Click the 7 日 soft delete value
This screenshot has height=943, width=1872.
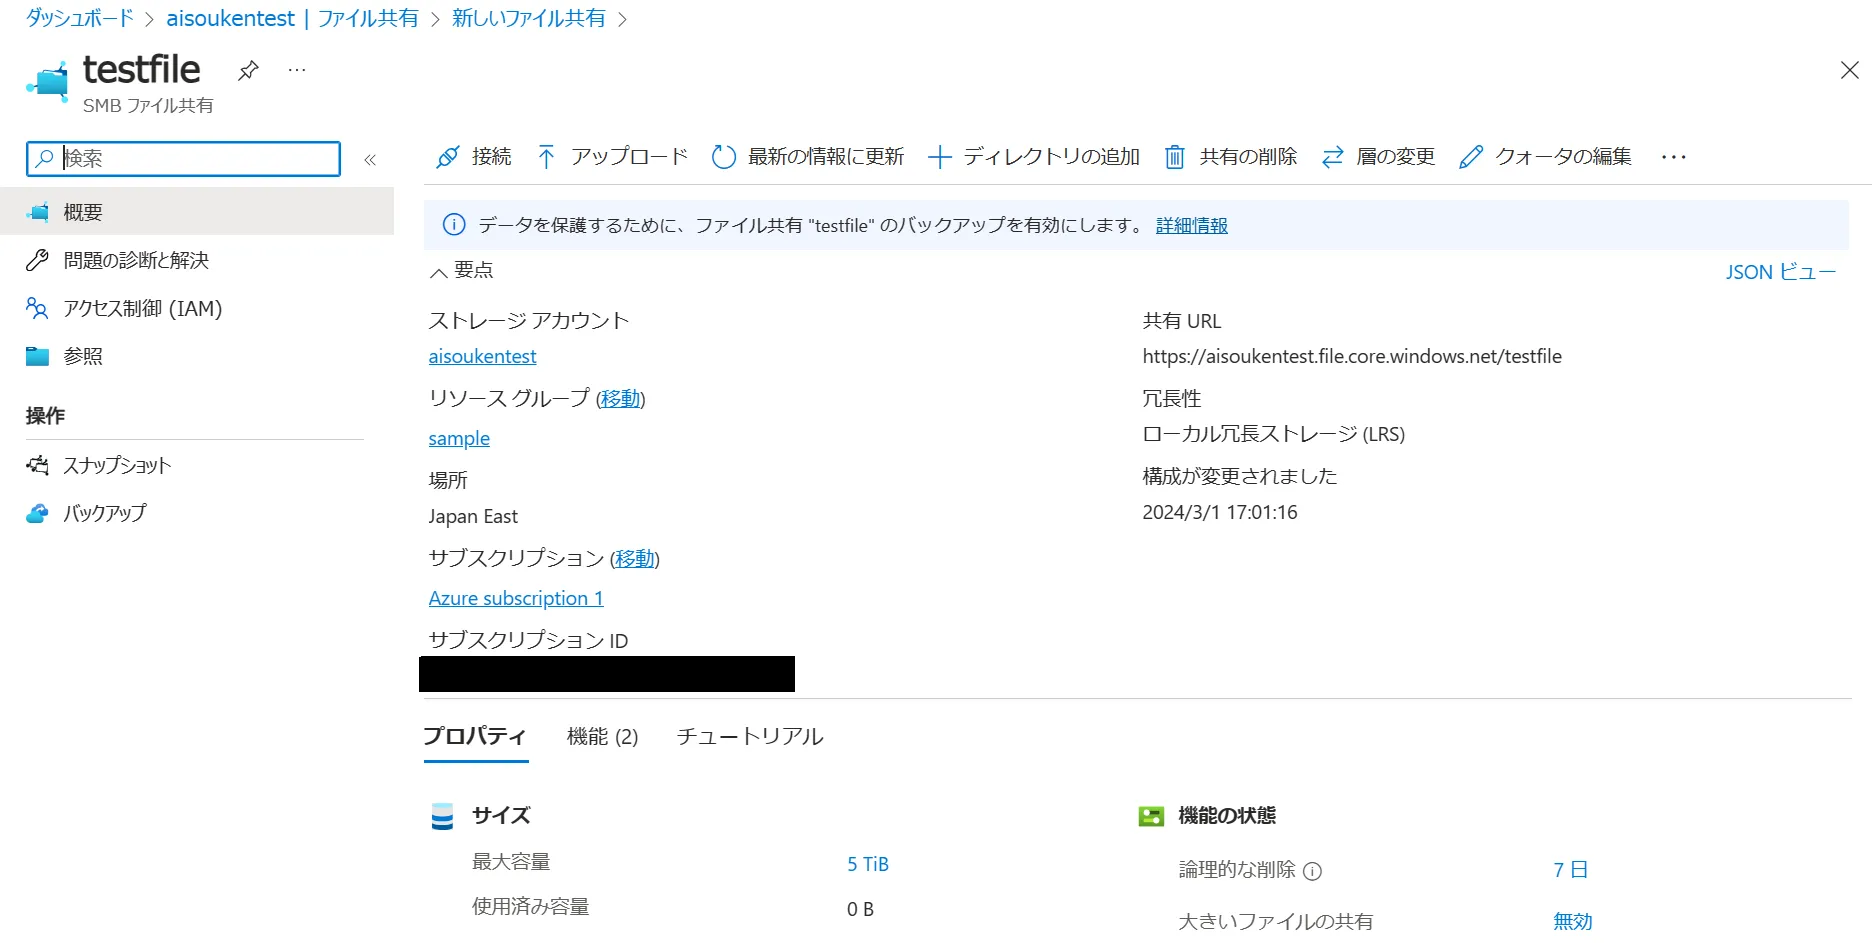[x=1570, y=870]
